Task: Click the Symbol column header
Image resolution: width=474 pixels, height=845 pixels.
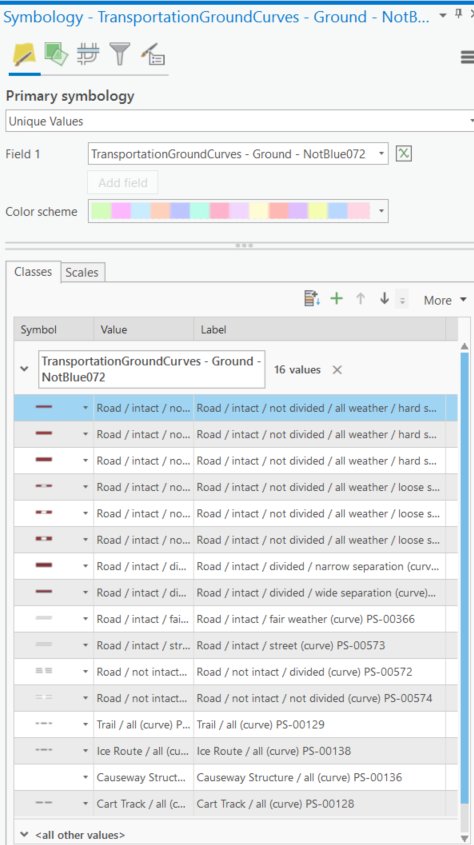Action: coord(54,330)
